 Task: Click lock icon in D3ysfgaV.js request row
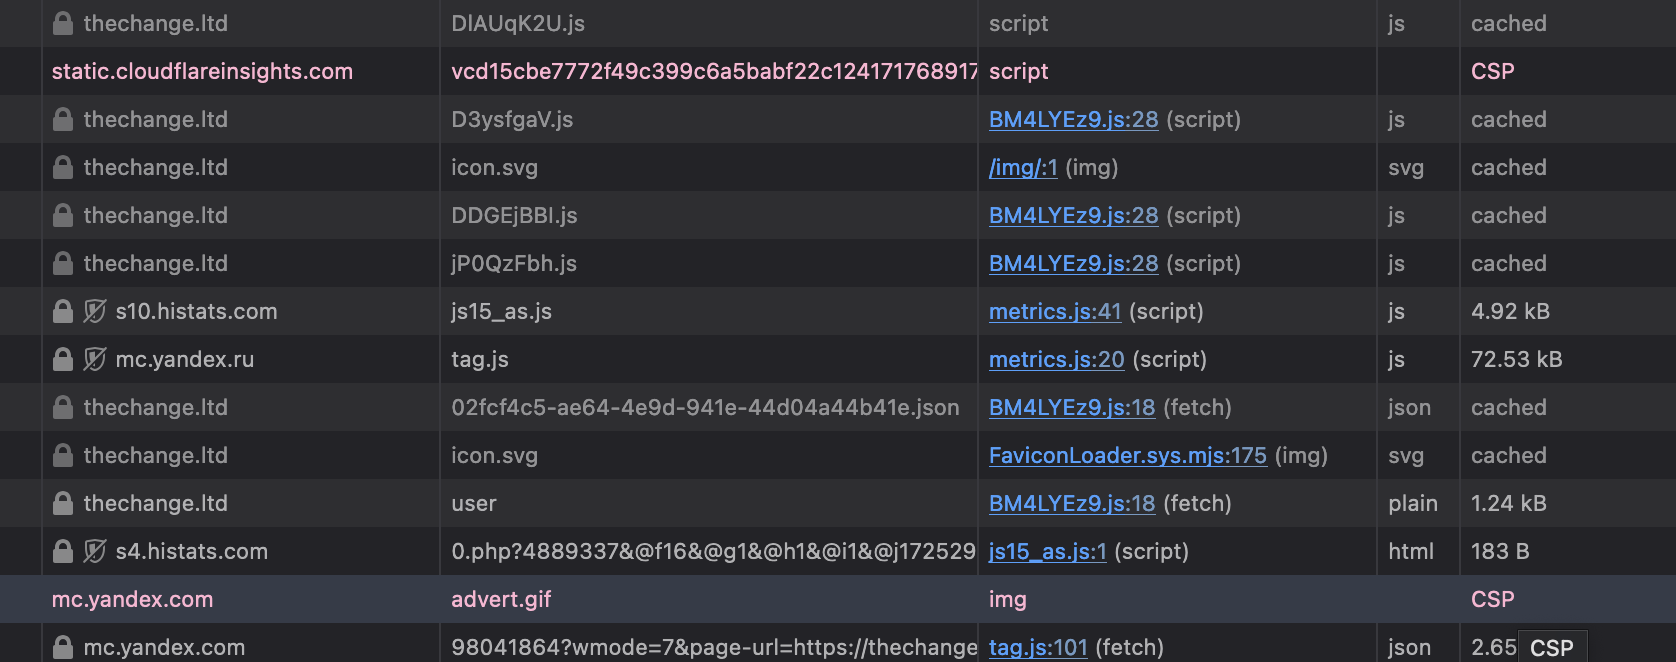point(63,120)
